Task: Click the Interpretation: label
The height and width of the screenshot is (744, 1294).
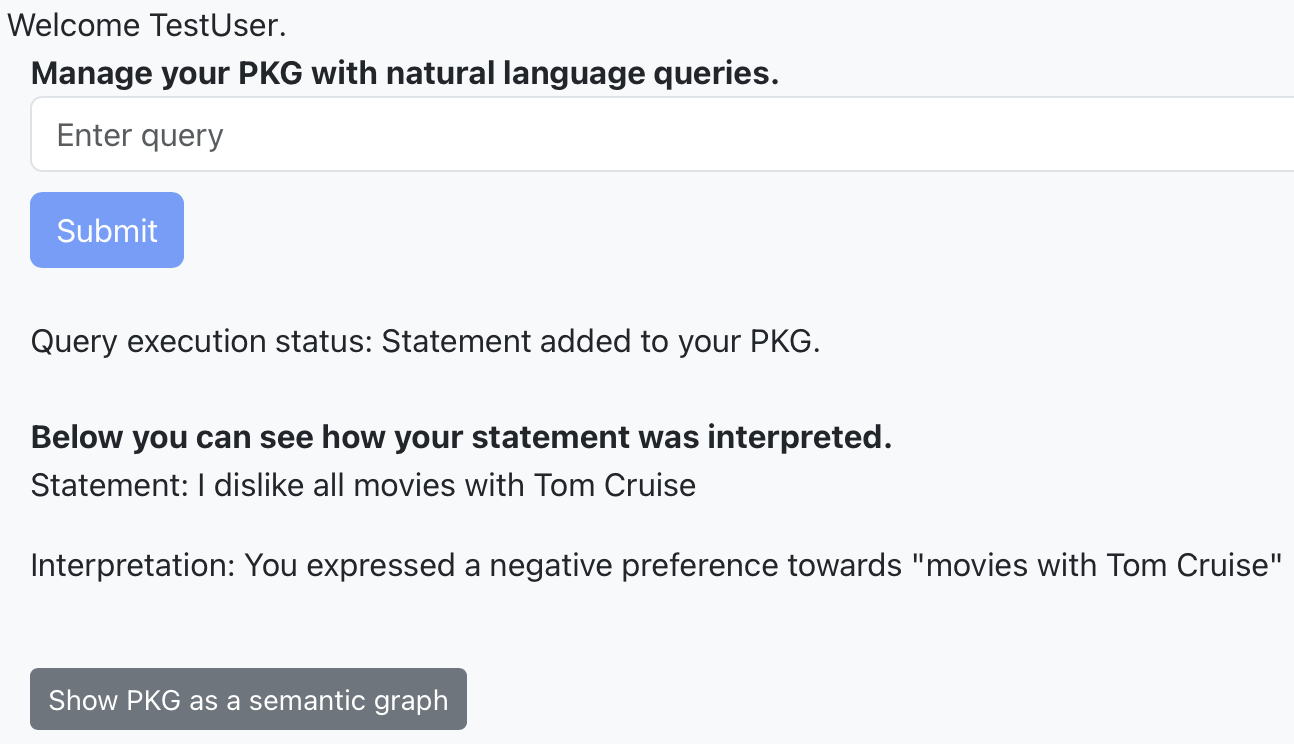Action: pos(133,566)
